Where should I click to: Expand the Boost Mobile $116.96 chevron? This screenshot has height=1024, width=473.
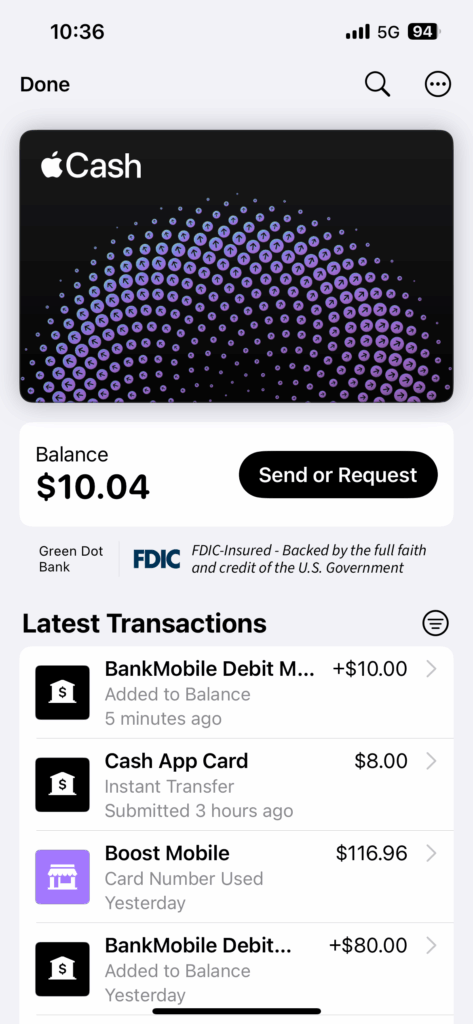(x=431, y=854)
